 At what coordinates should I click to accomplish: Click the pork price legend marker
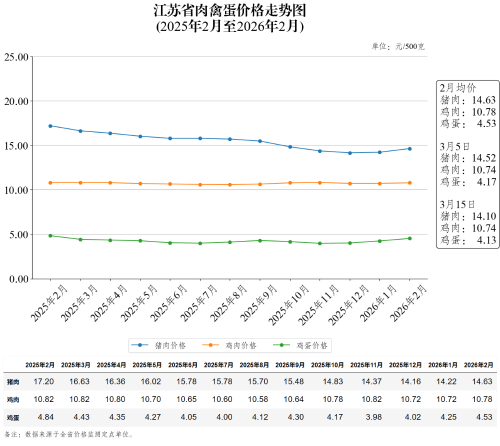coord(140,345)
